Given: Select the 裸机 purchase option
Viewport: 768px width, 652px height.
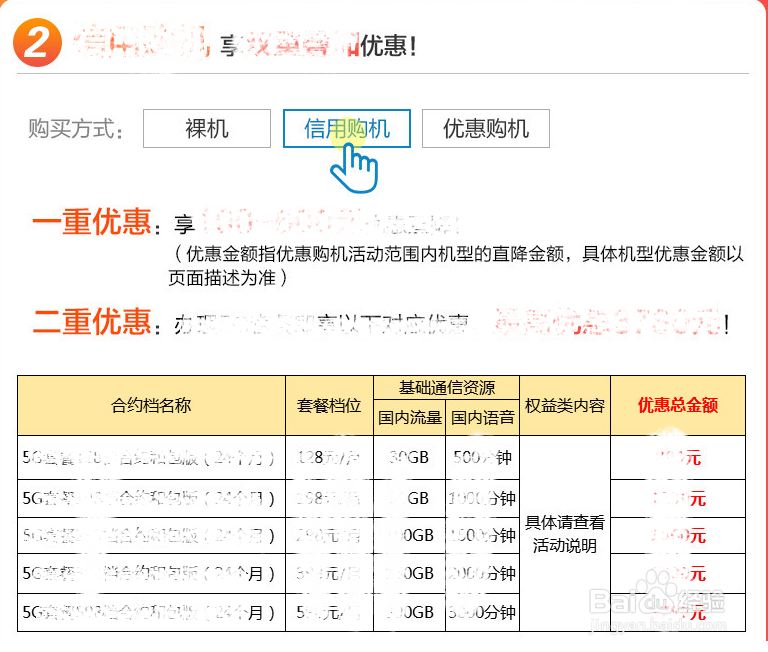Looking at the screenshot, I should [x=207, y=129].
